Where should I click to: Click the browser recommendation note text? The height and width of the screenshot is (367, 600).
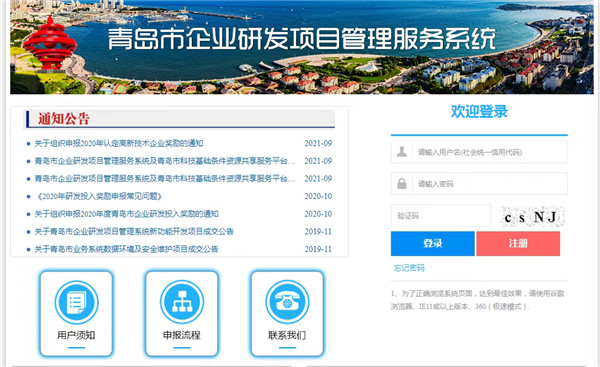pyautogui.click(x=478, y=300)
